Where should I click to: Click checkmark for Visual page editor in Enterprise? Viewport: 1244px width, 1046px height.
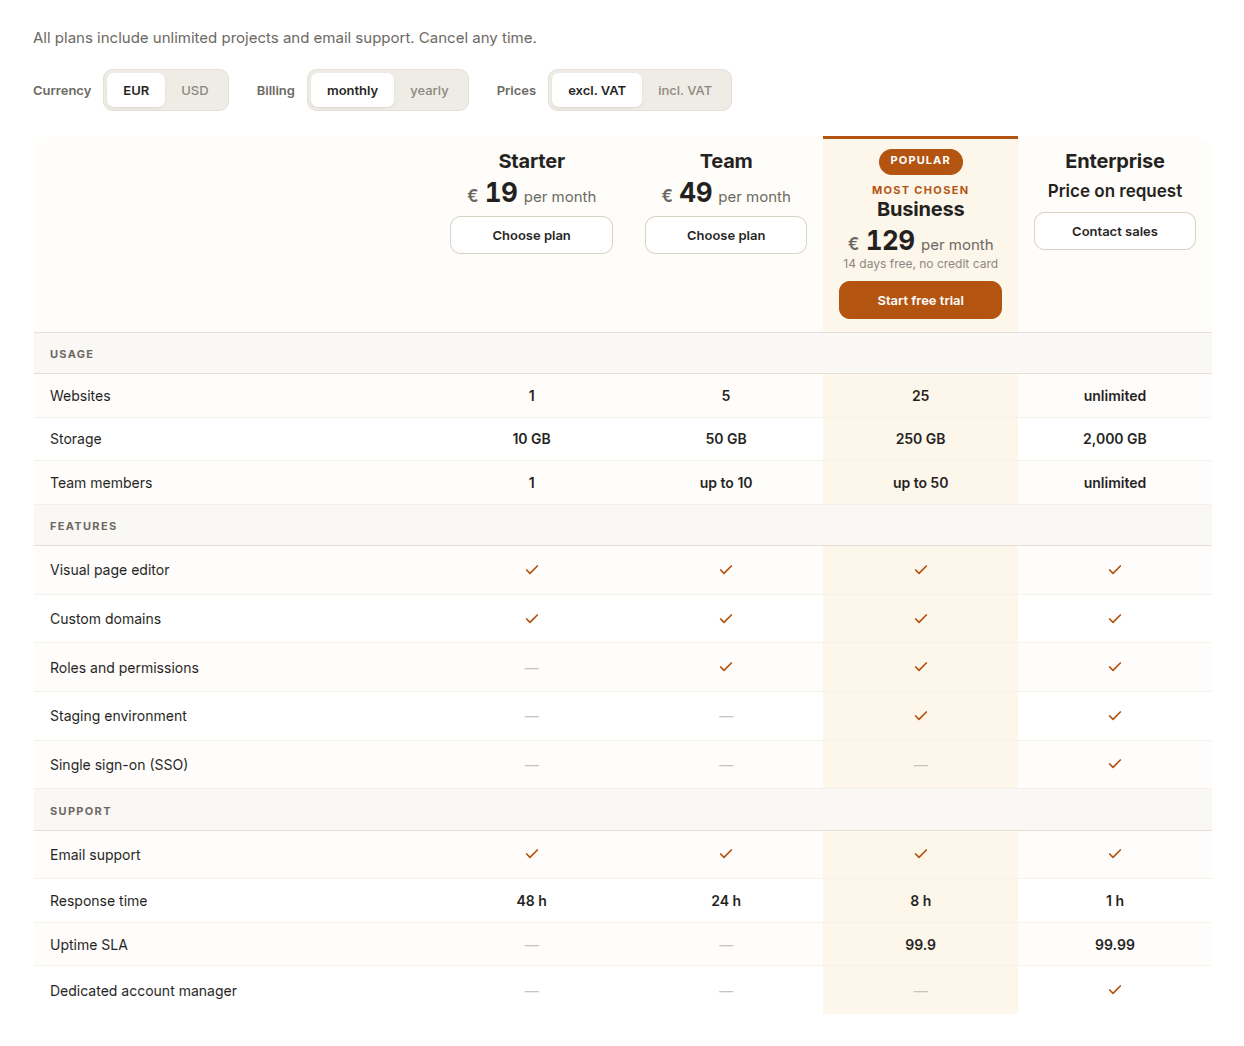tap(1115, 570)
